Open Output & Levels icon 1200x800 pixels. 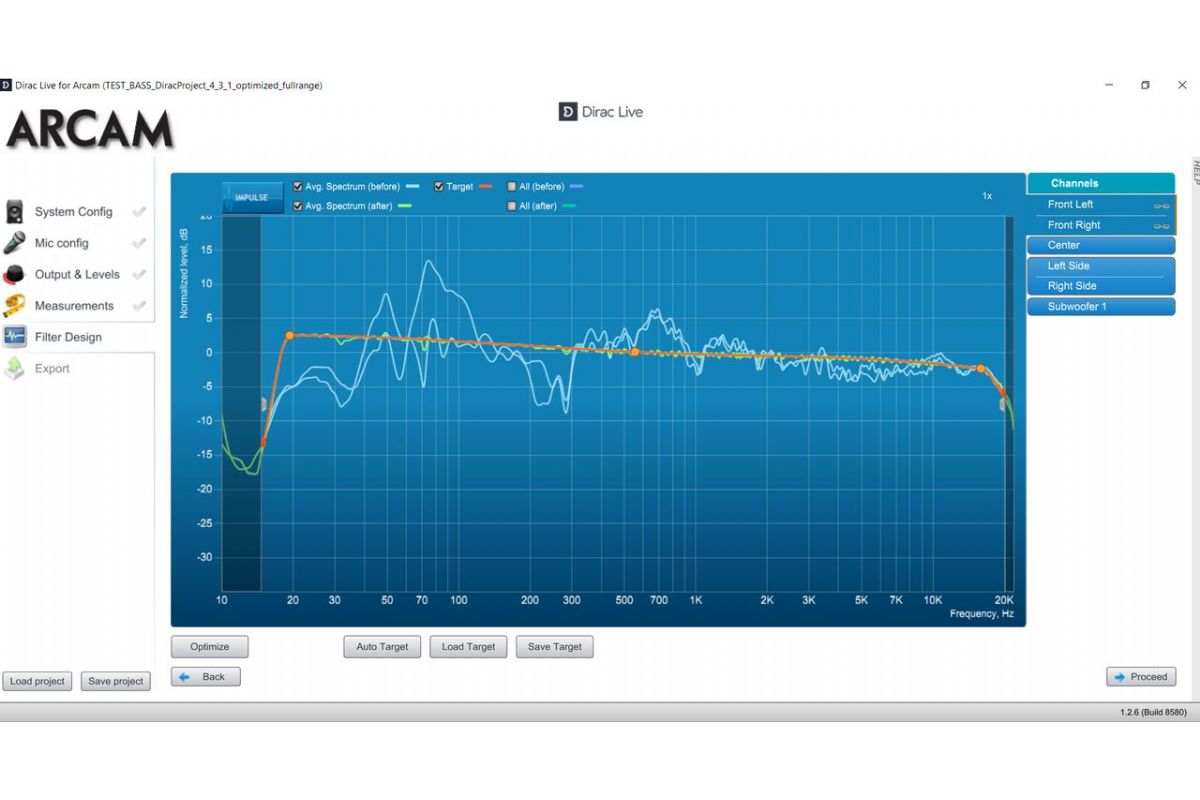coord(14,274)
